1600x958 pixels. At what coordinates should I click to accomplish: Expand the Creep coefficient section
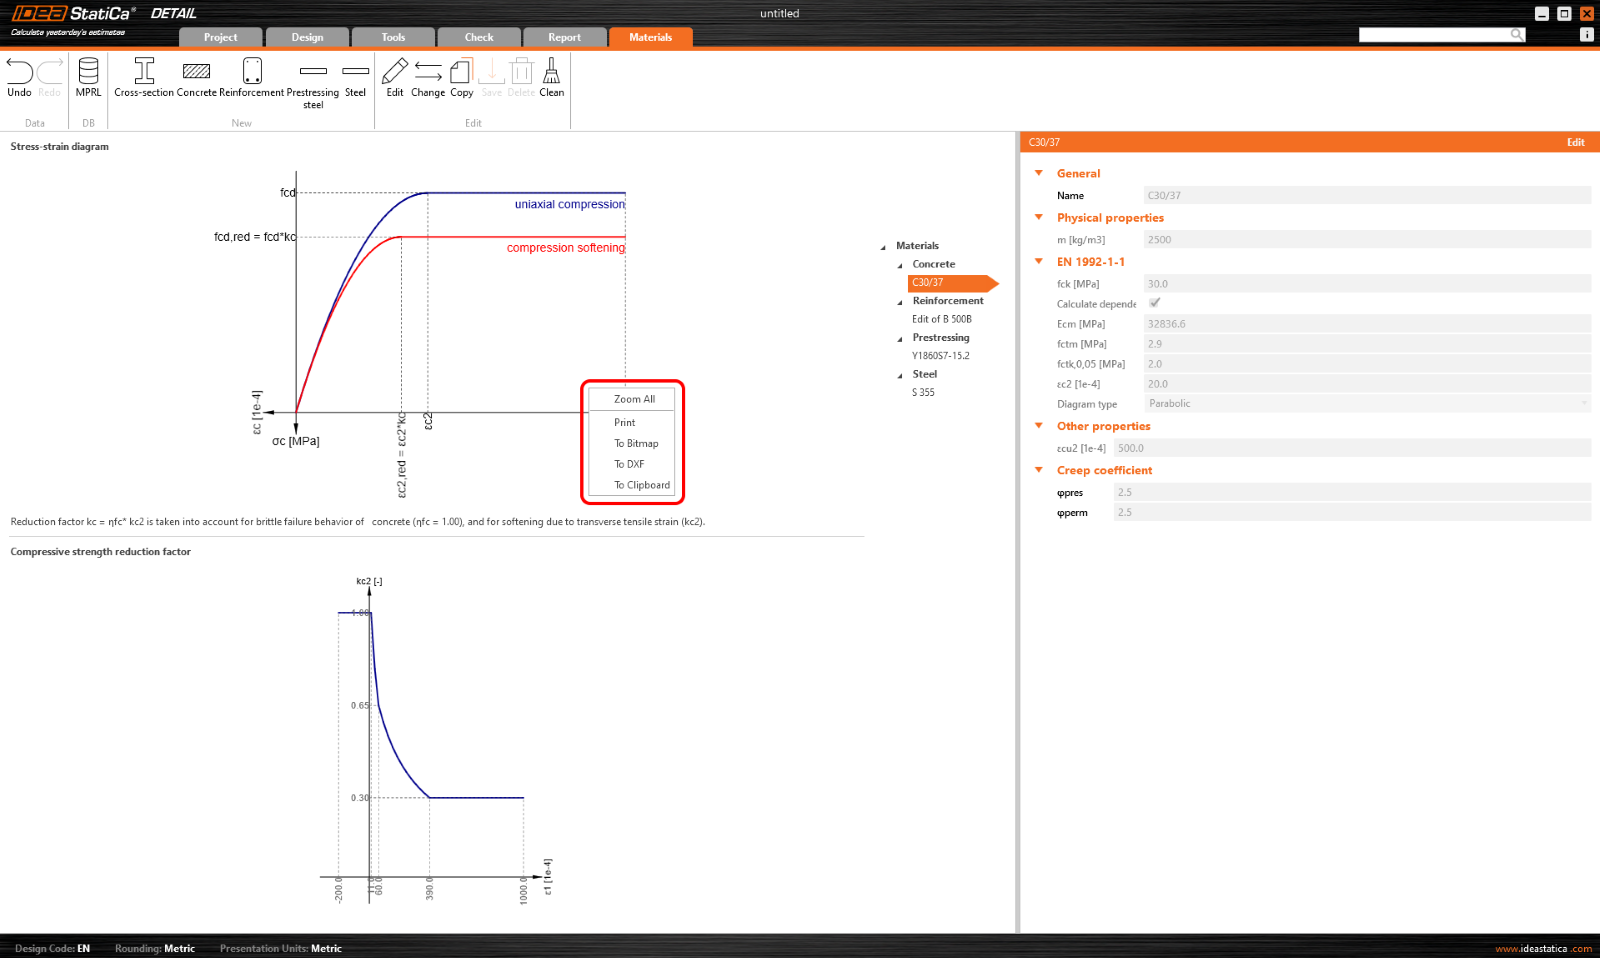point(1040,470)
